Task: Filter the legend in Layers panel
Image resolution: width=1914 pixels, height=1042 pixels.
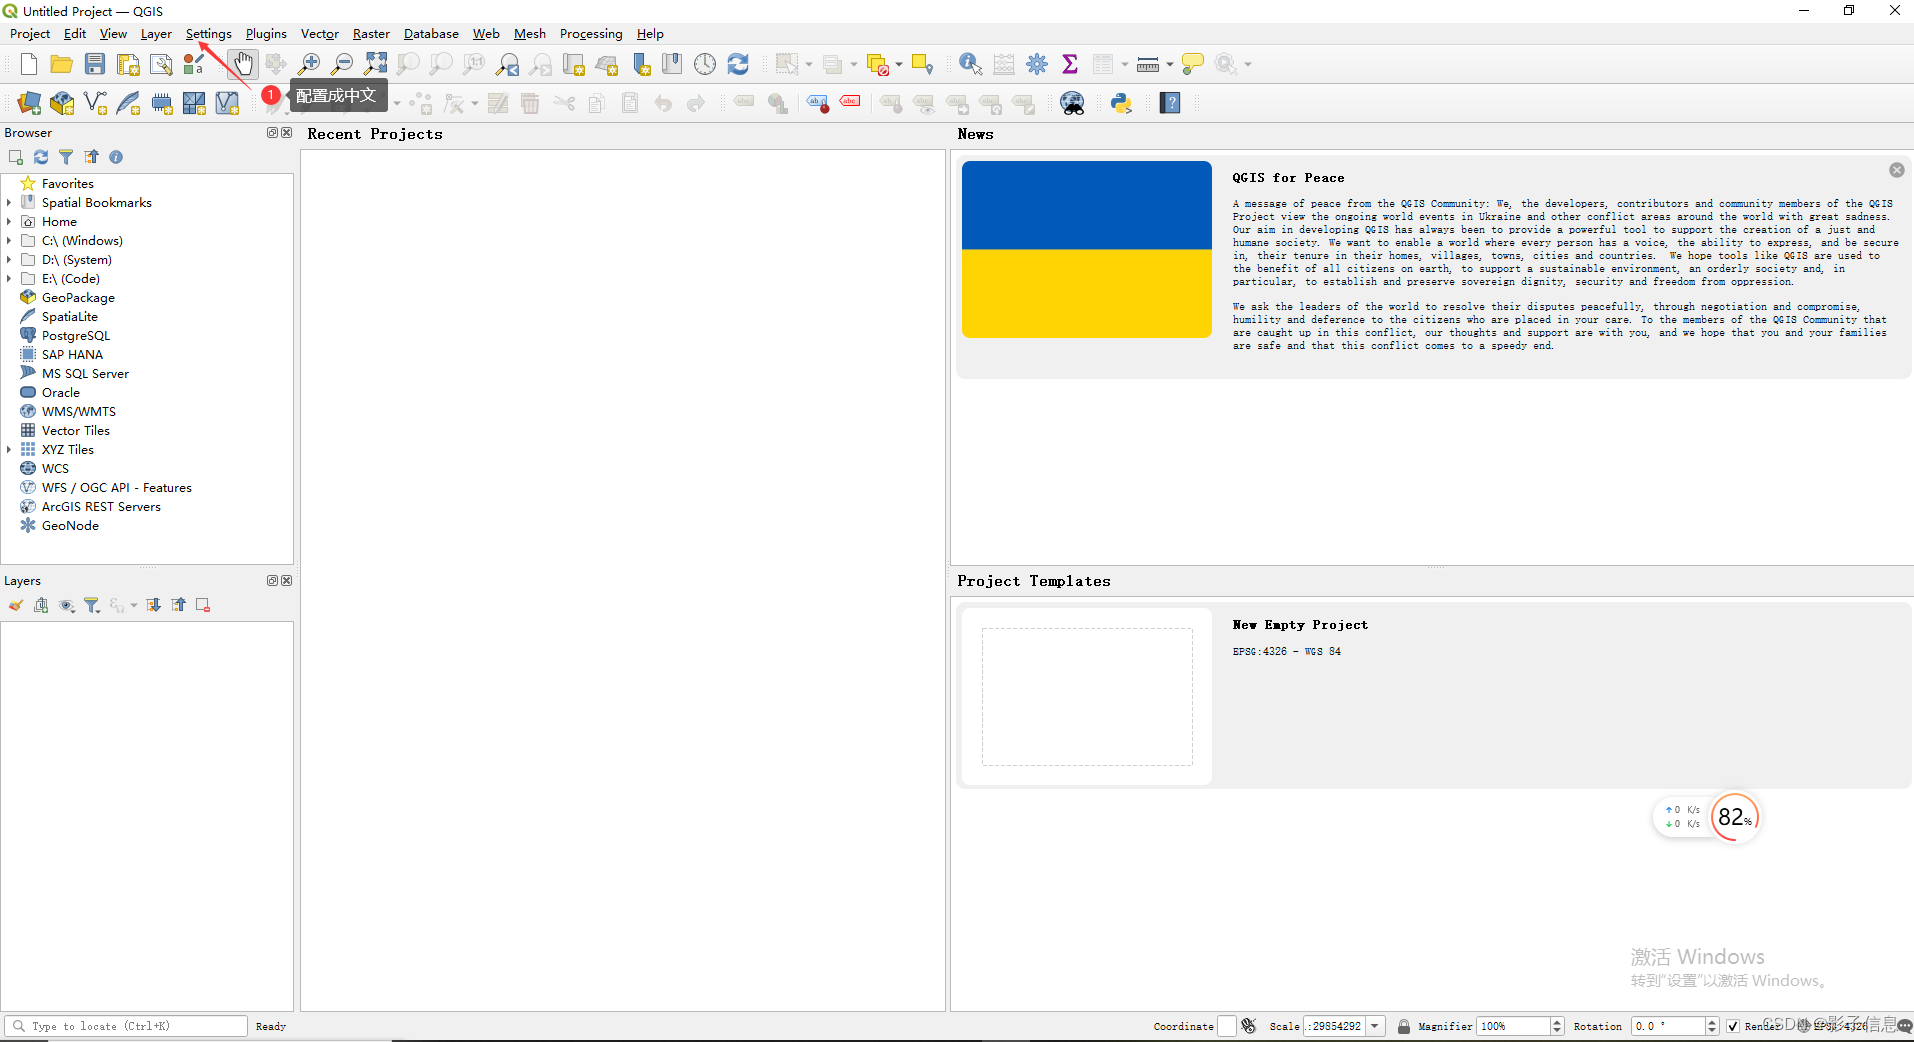Action: [92, 605]
